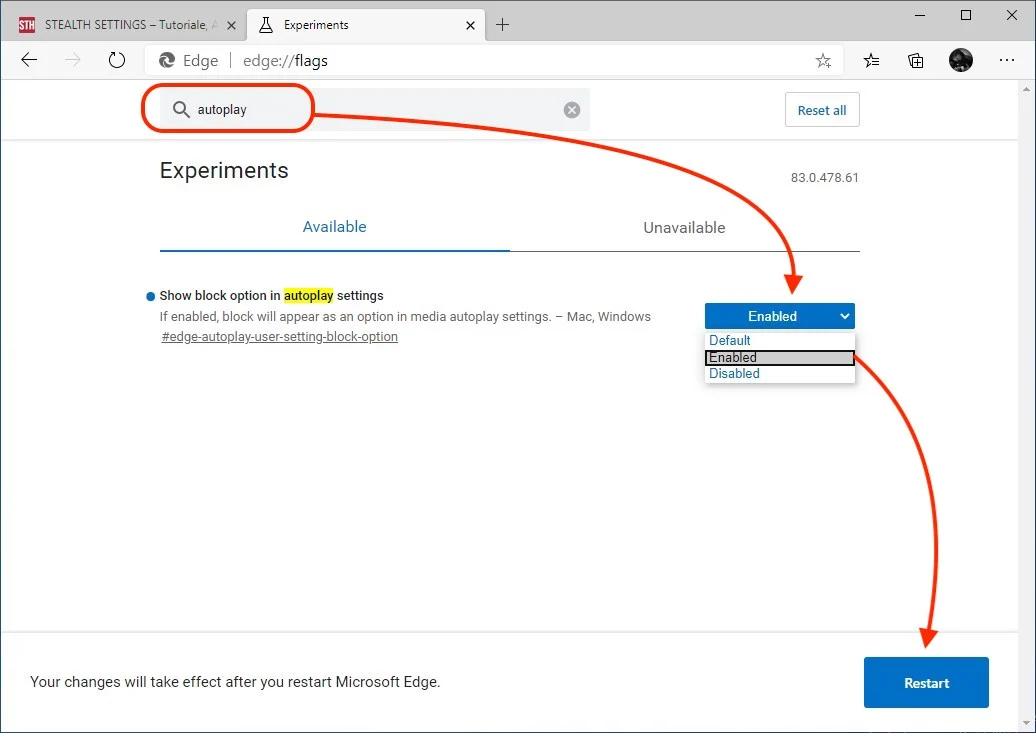Expand the Enabled dropdown for autoplay flag

click(x=779, y=316)
